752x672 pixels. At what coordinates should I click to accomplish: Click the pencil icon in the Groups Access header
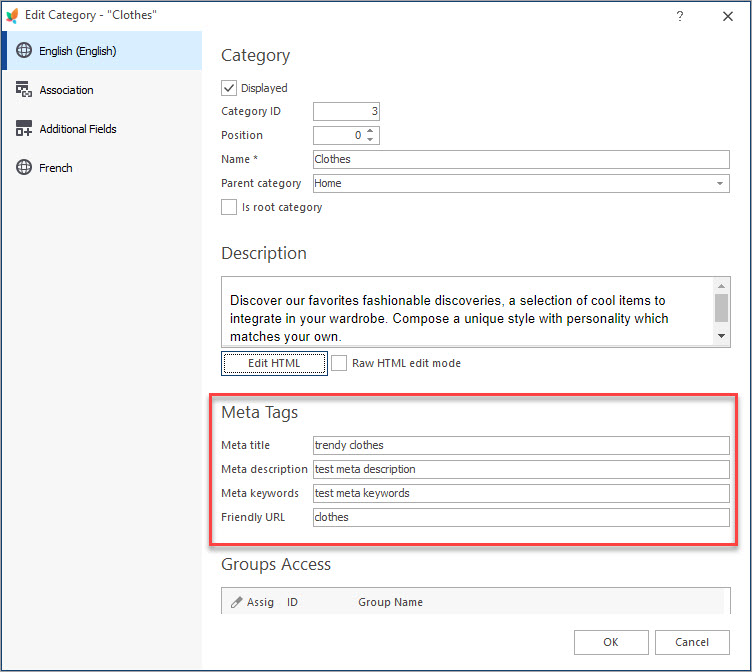point(236,602)
